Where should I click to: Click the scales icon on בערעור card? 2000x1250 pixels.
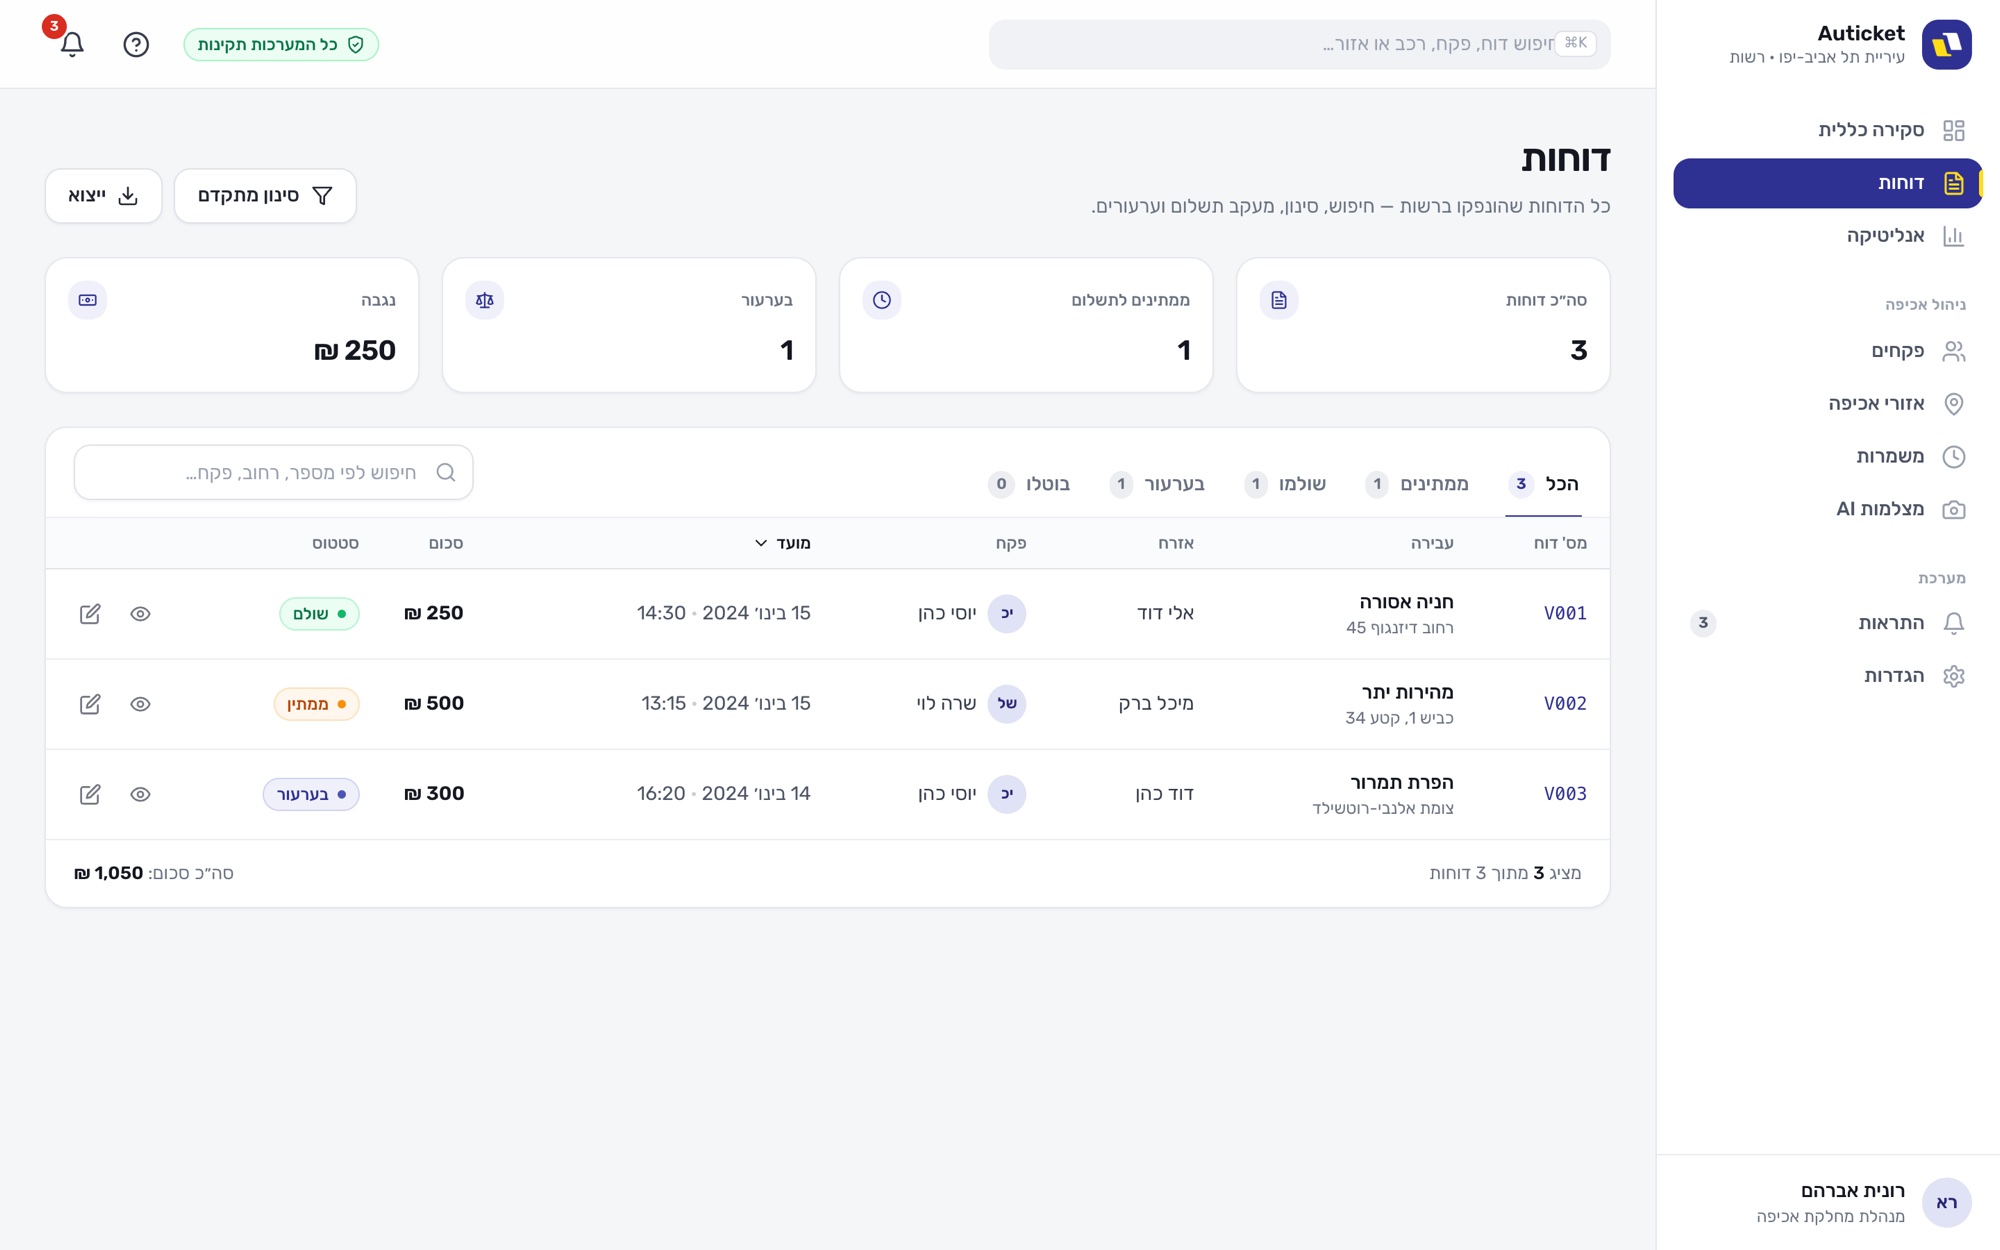(485, 300)
